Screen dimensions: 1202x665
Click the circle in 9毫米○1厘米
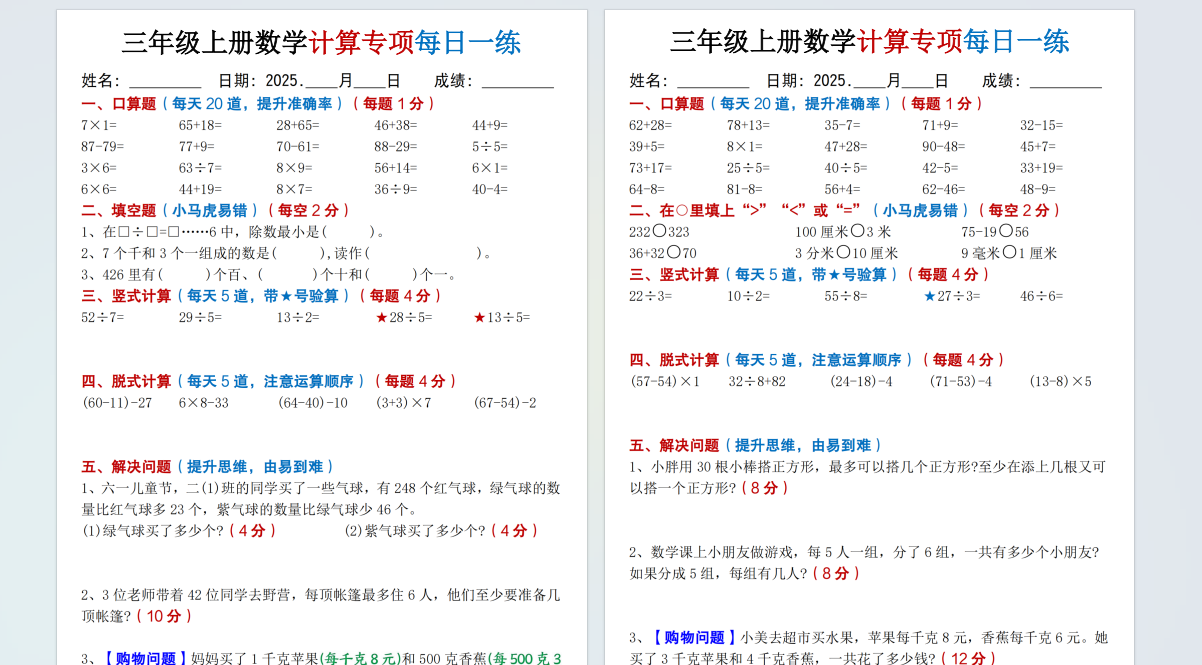tap(1008, 253)
